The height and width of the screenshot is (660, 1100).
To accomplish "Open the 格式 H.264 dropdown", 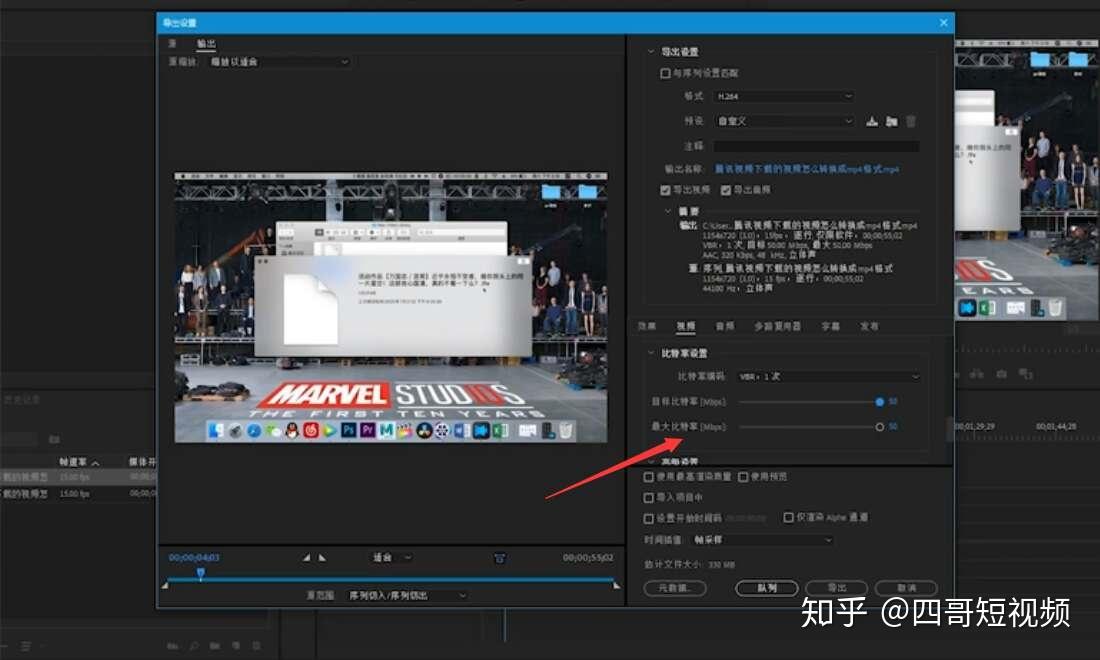I will point(784,96).
